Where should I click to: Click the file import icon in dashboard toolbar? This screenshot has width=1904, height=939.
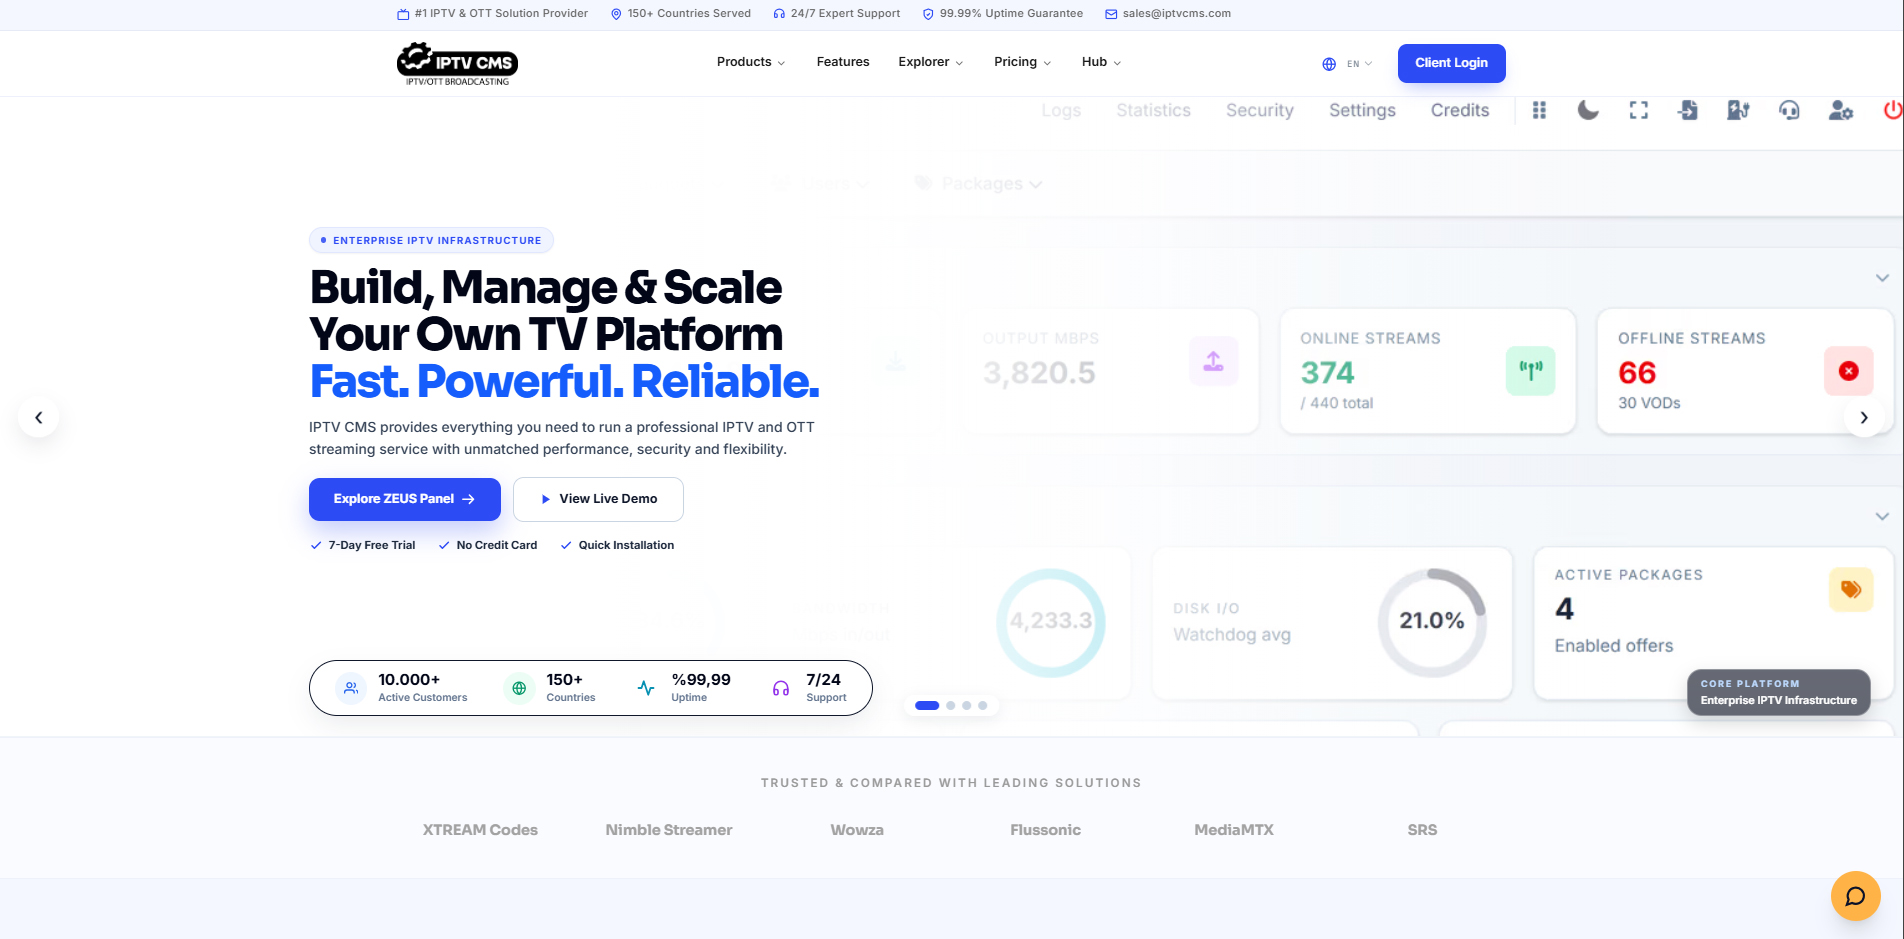(x=1688, y=110)
